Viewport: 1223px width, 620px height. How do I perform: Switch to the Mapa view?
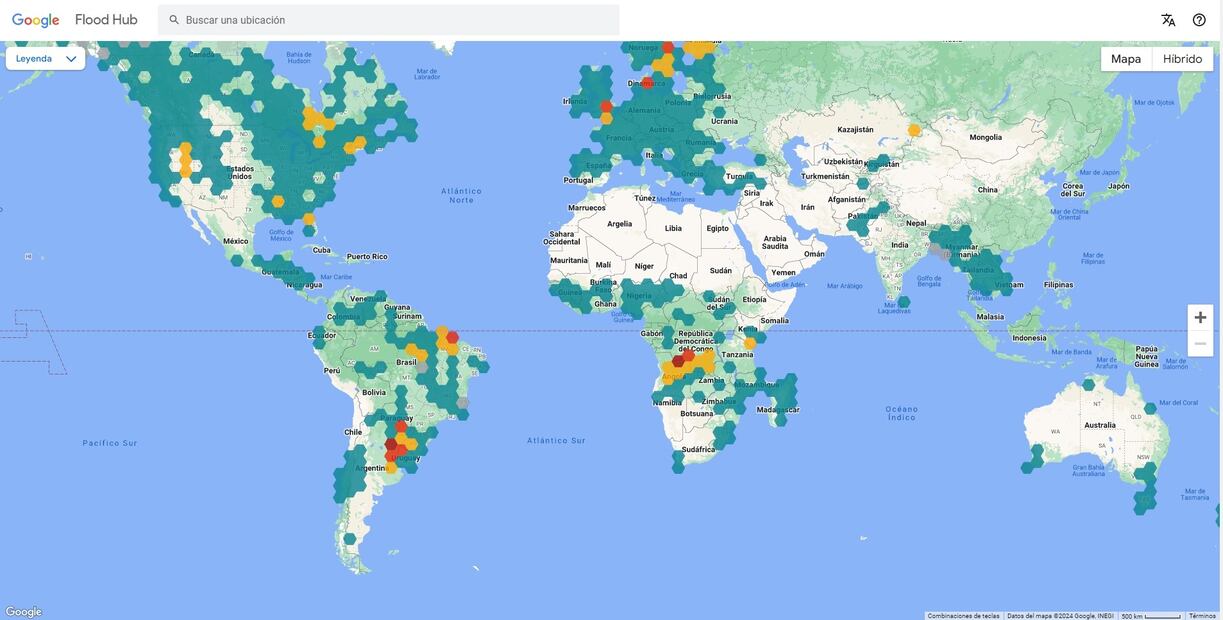tap(1126, 59)
